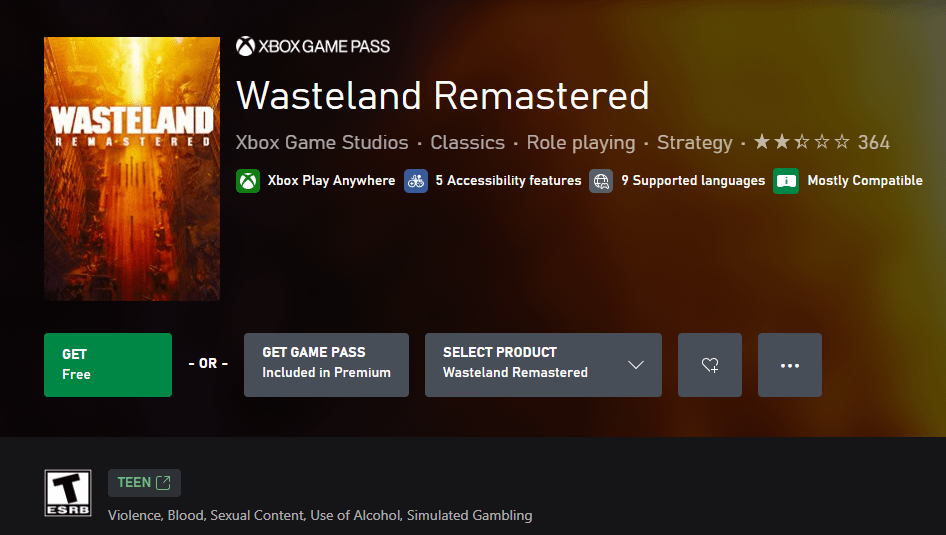This screenshot has height=535, width=946.
Task: Browse the Role playing category
Action: point(581,143)
